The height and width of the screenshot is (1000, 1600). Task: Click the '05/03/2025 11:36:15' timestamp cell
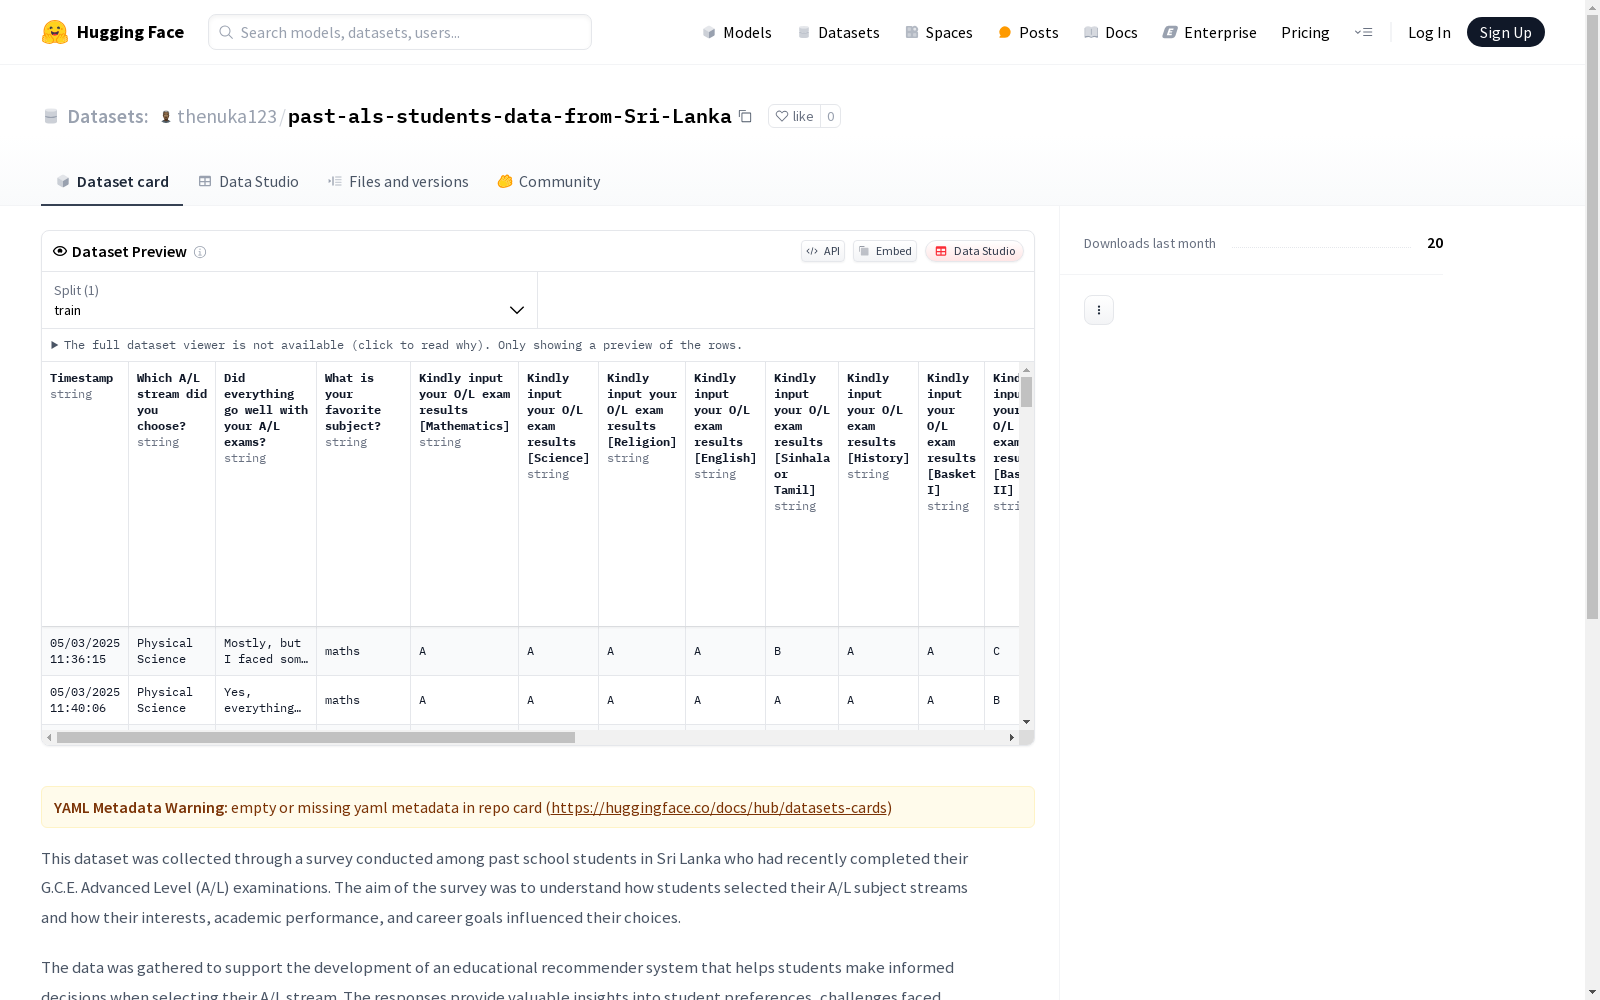pos(85,651)
